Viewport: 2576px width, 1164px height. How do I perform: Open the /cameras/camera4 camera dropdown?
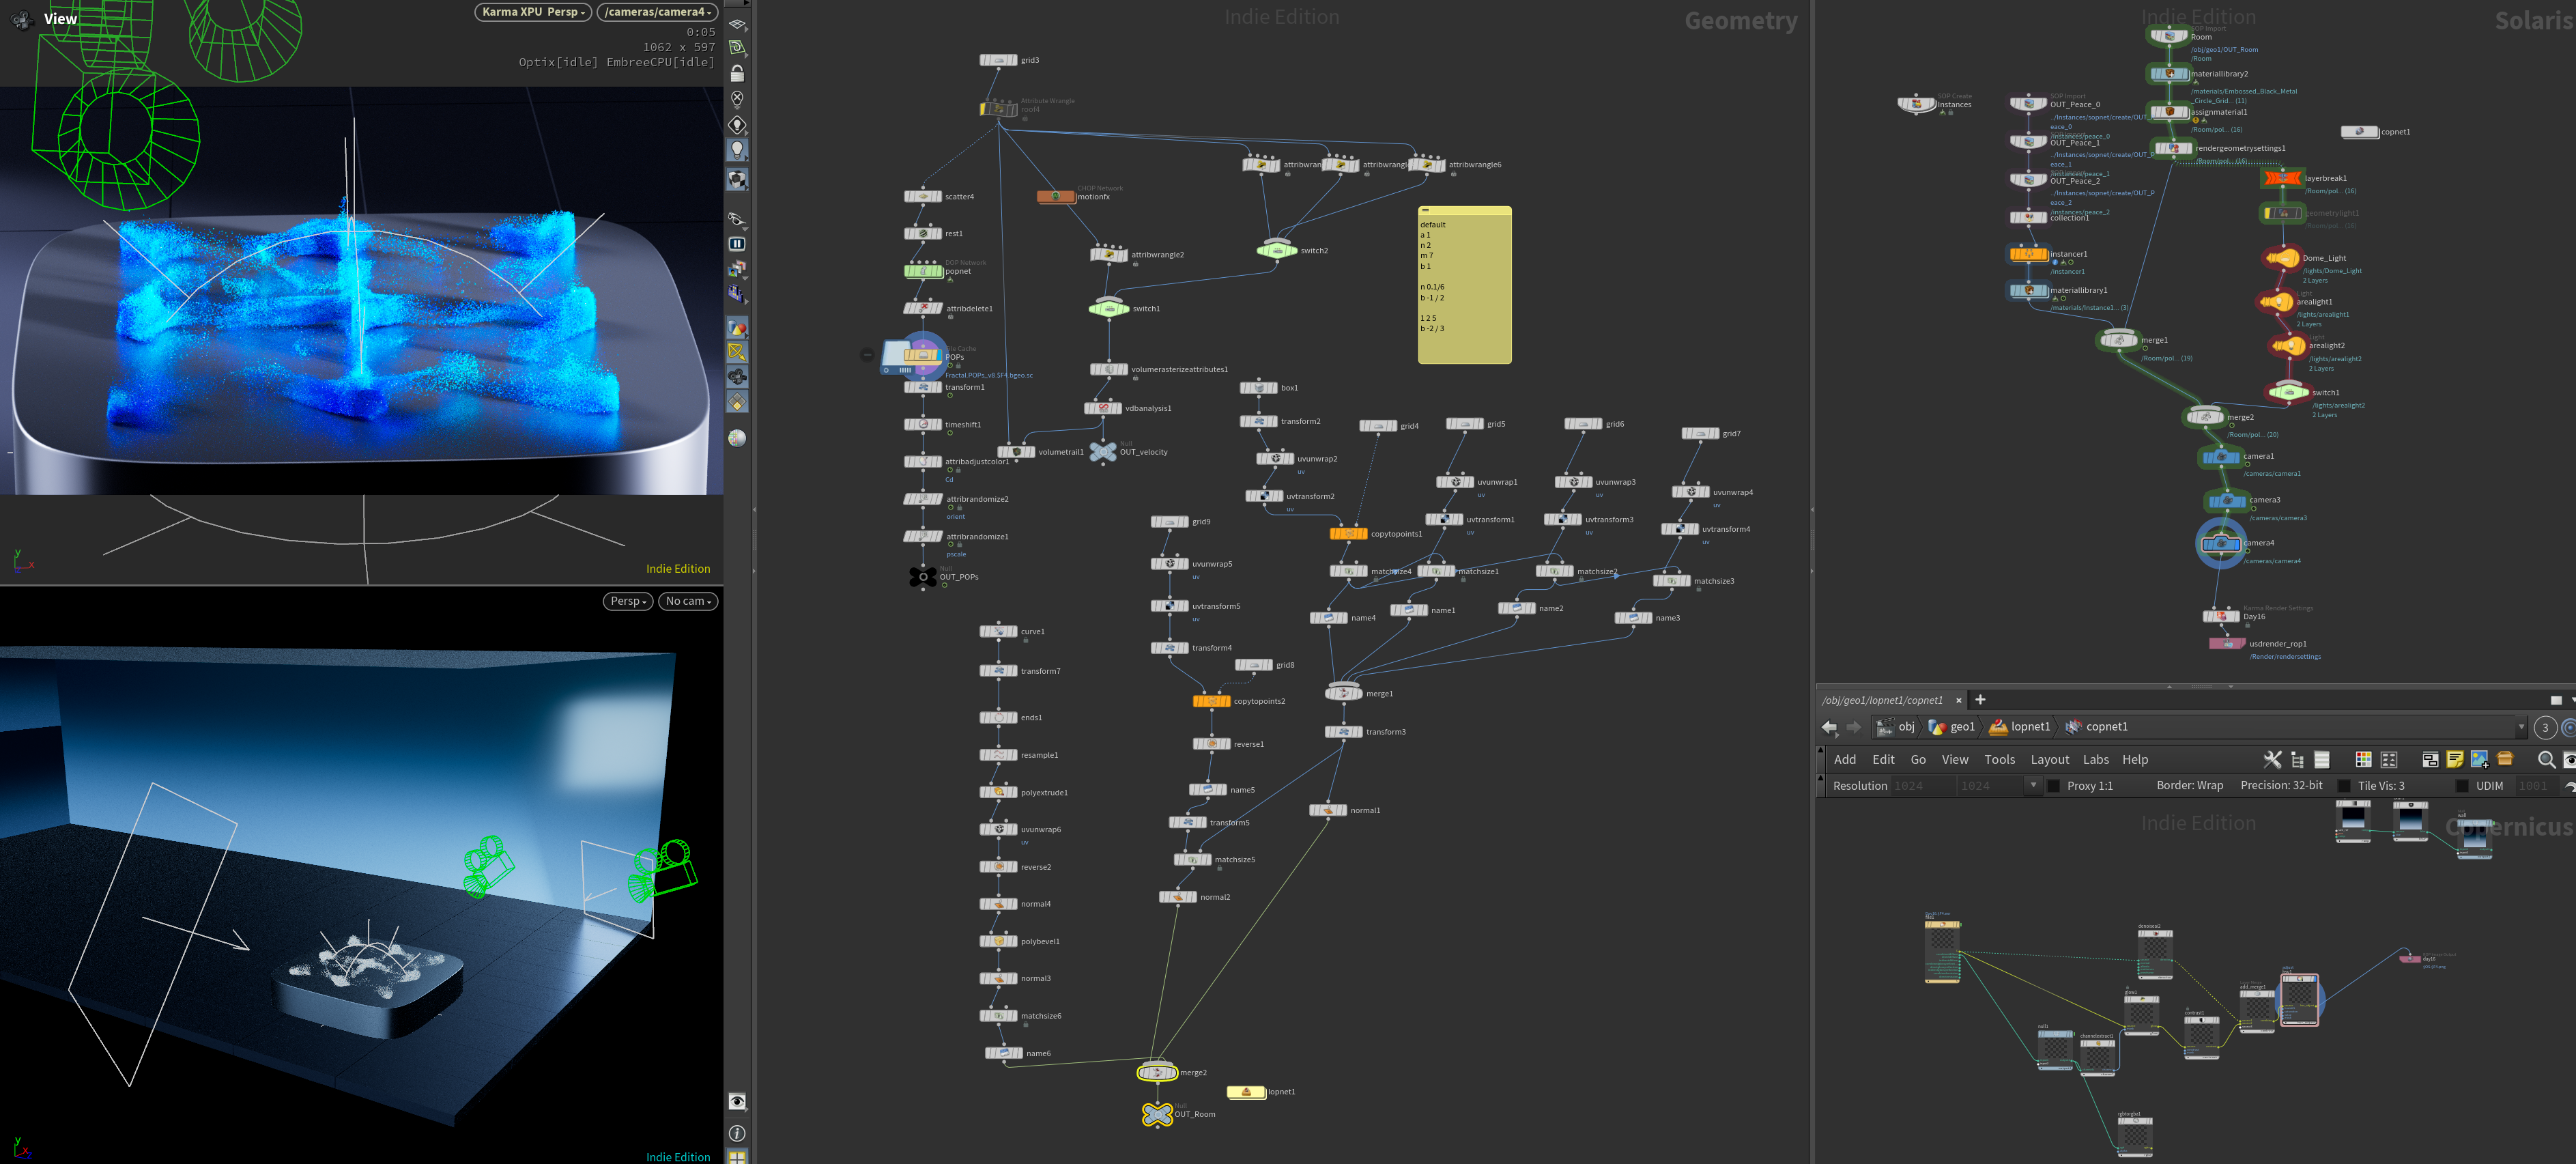(658, 12)
